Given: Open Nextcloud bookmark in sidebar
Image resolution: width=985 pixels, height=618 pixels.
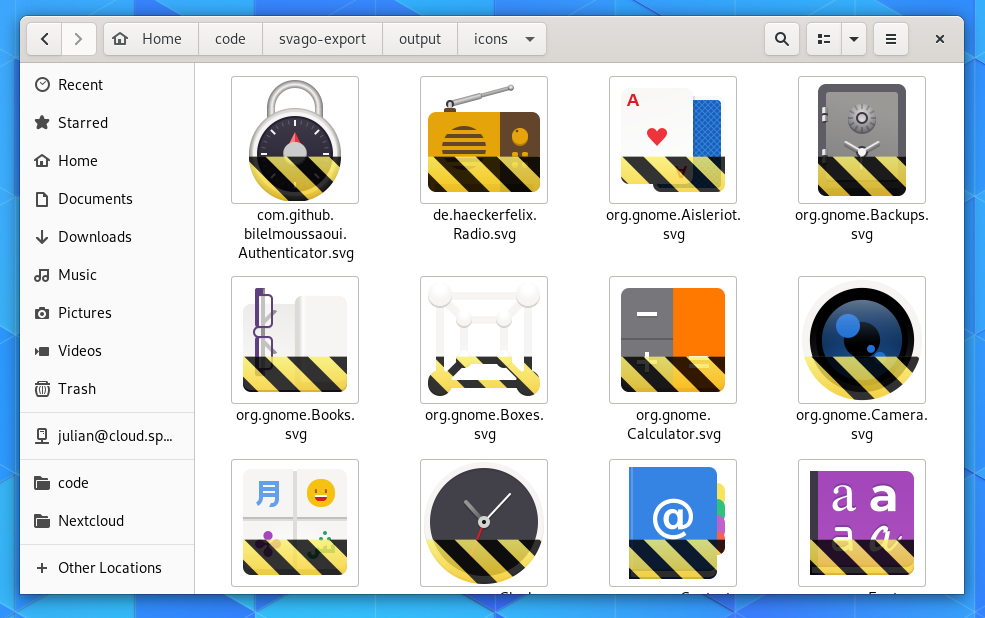Looking at the screenshot, I should (107, 521).
